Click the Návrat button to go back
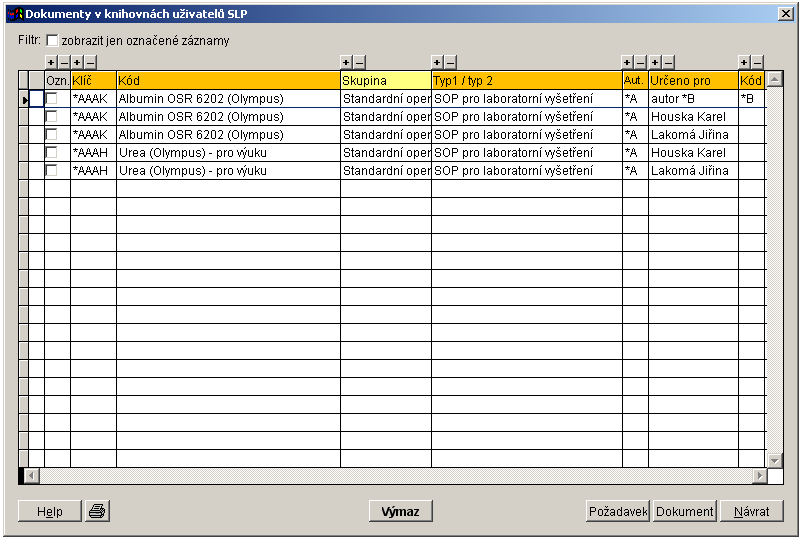This screenshot has width=801, height=538. 751,511
